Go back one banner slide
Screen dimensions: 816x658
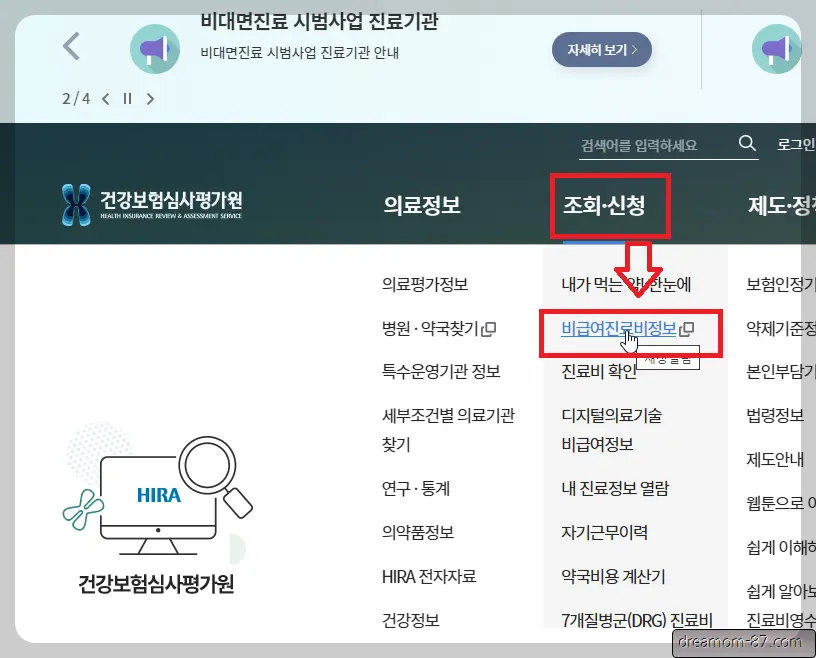105,99
